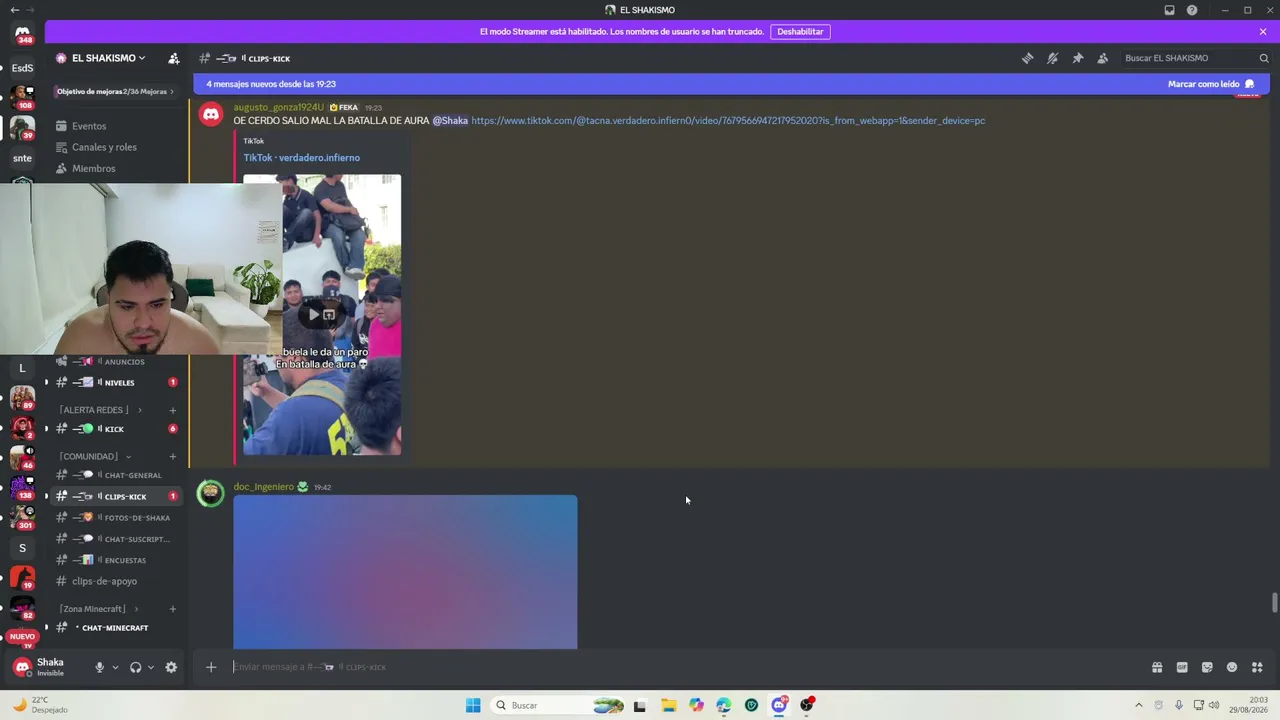This screenshot has width=1280, height=720.
Task: Mute the microphone
Action: (99, 667)
